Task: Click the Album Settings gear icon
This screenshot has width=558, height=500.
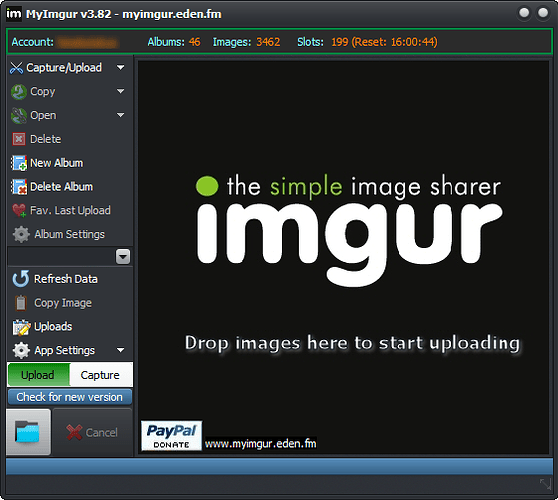Action: [21, 234]
